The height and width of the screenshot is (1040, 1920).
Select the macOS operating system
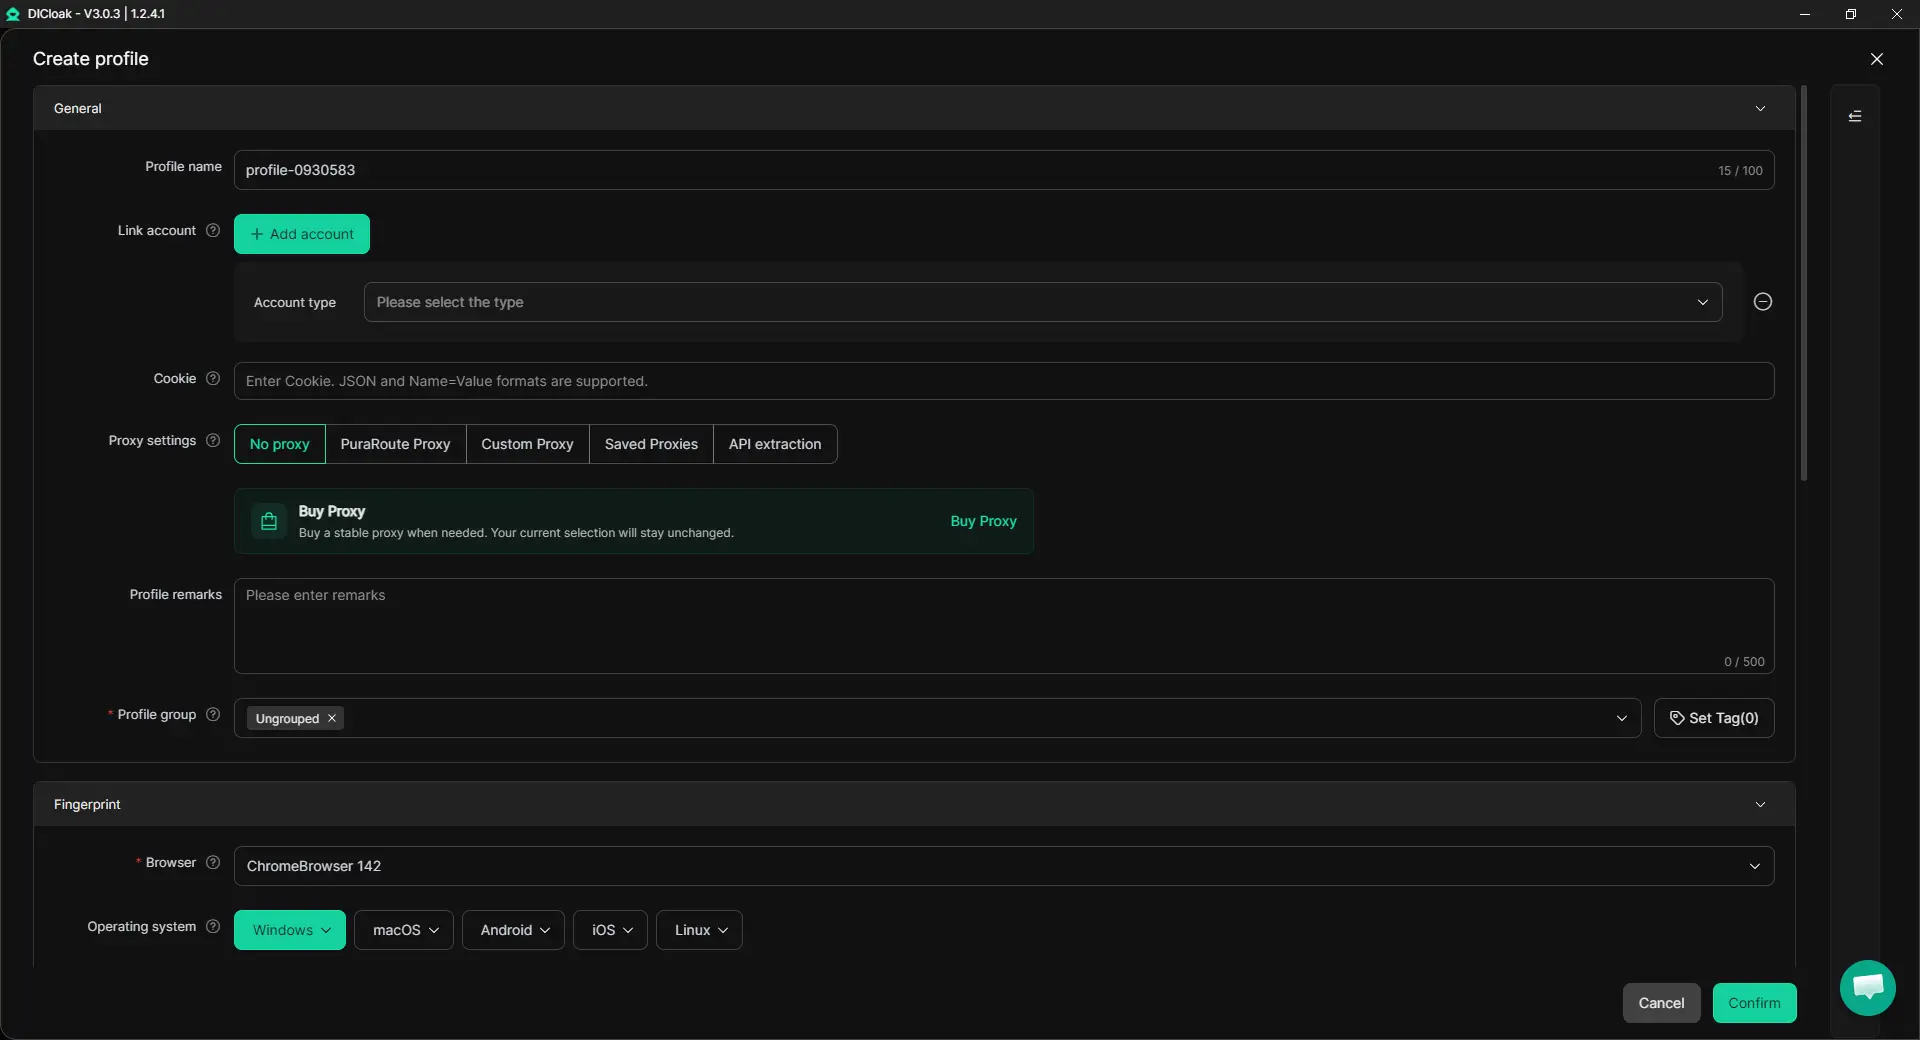coord(404,930)
